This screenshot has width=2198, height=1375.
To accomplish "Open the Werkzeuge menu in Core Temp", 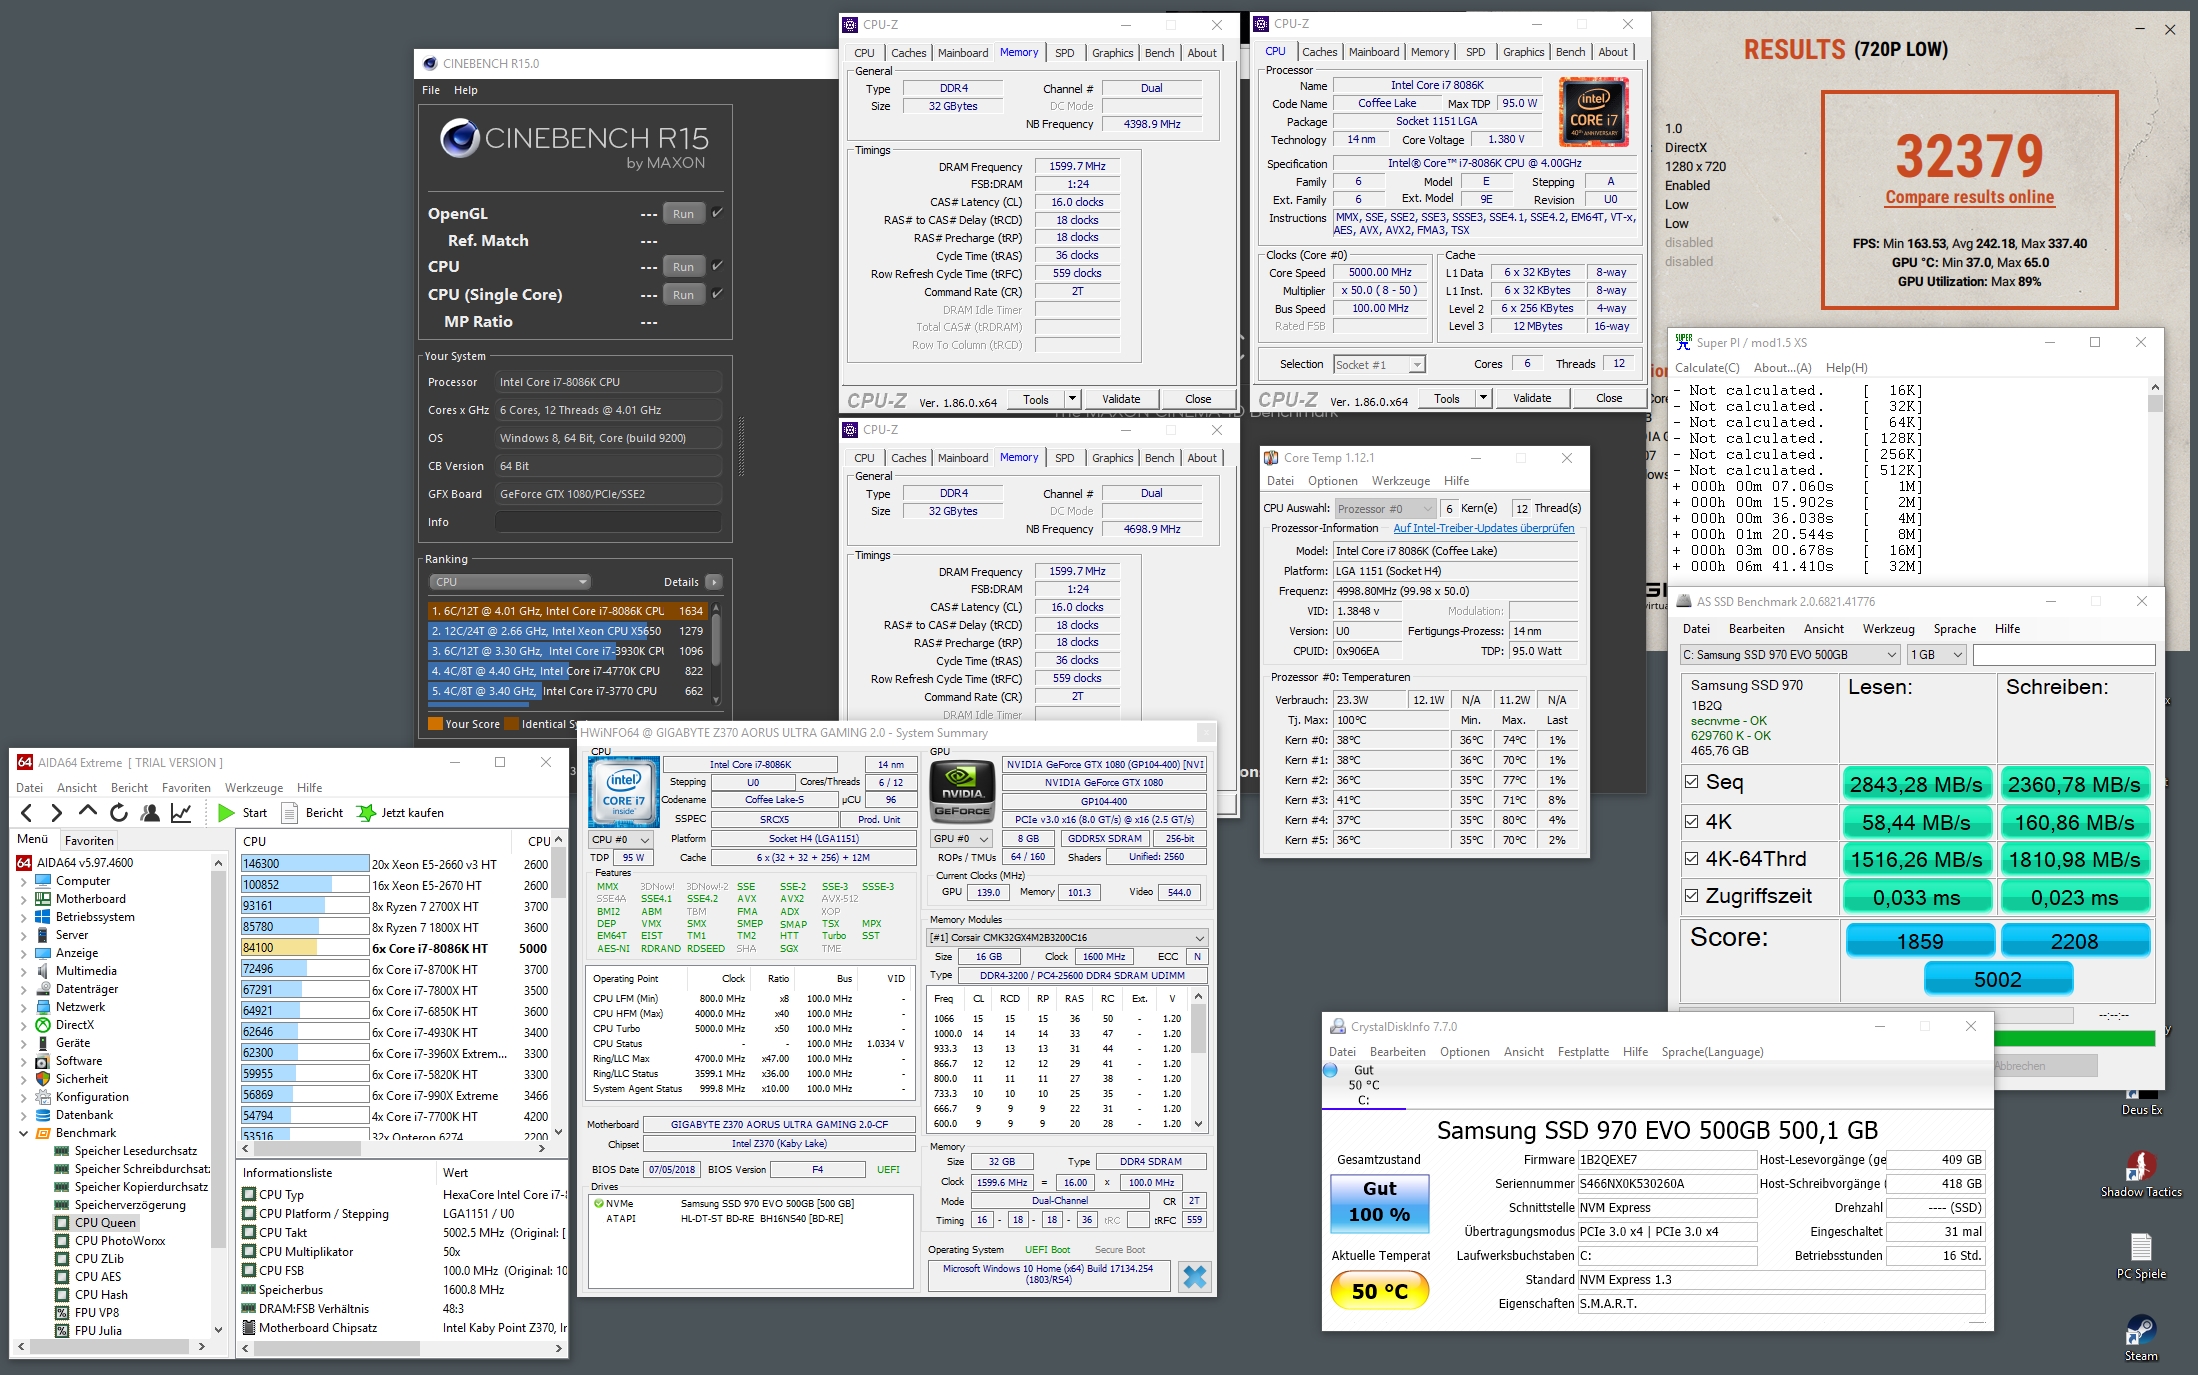I will (1400, 481).
